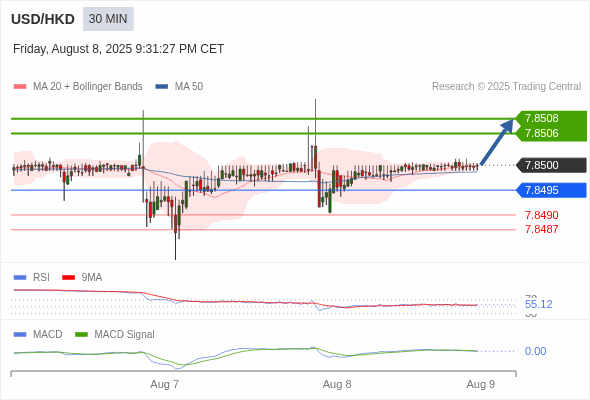Click the 7.8508 resistance price label
The image size is (590, 400).
coord(542,118)
